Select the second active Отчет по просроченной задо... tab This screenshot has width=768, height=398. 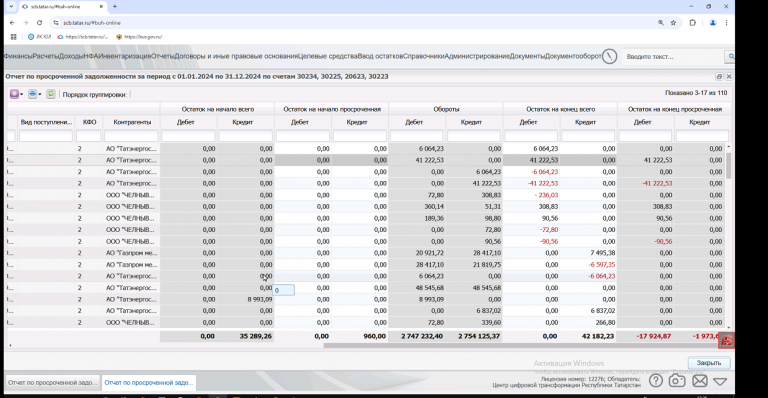coord(148,382)
